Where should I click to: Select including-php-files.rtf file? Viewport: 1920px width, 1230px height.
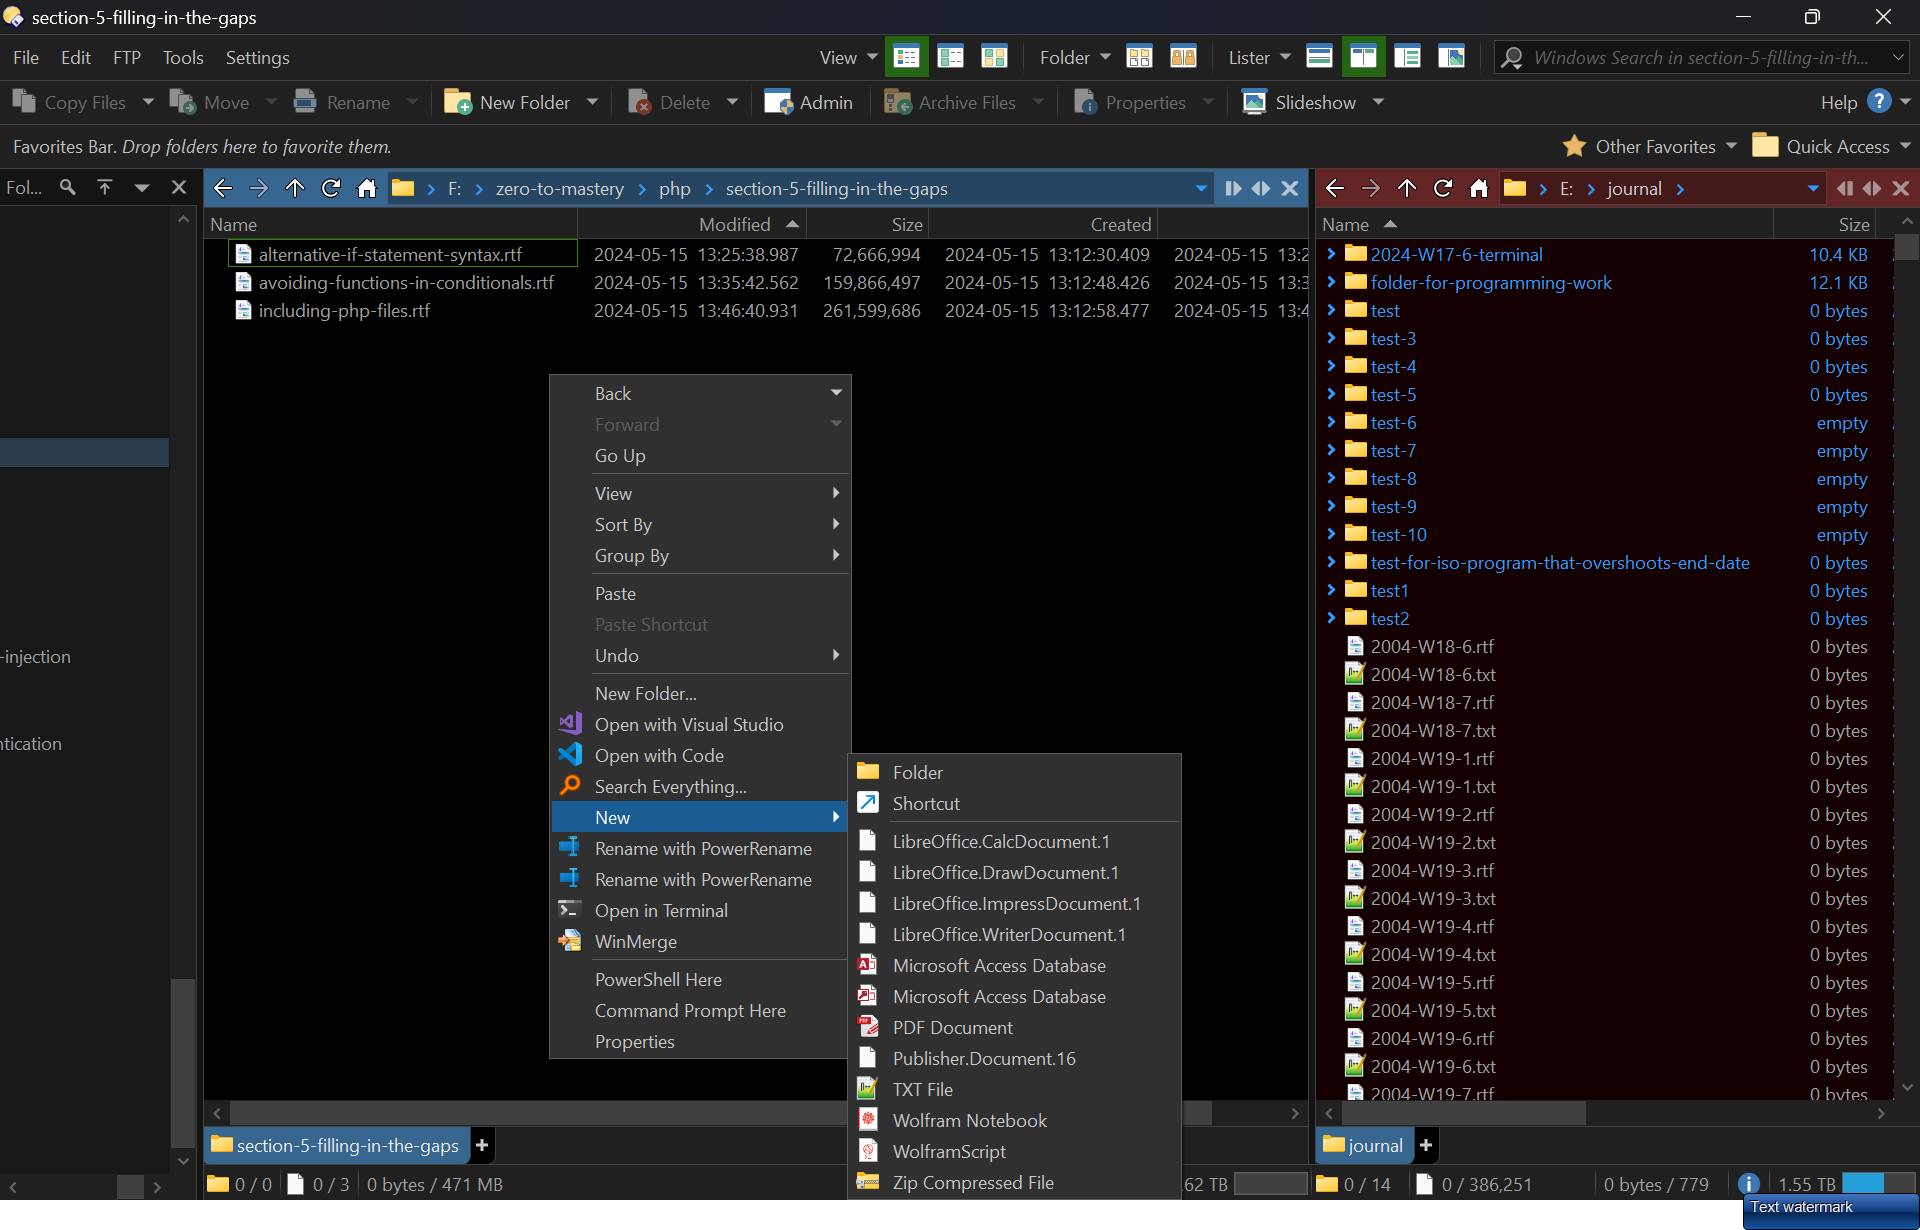point(344,310)
